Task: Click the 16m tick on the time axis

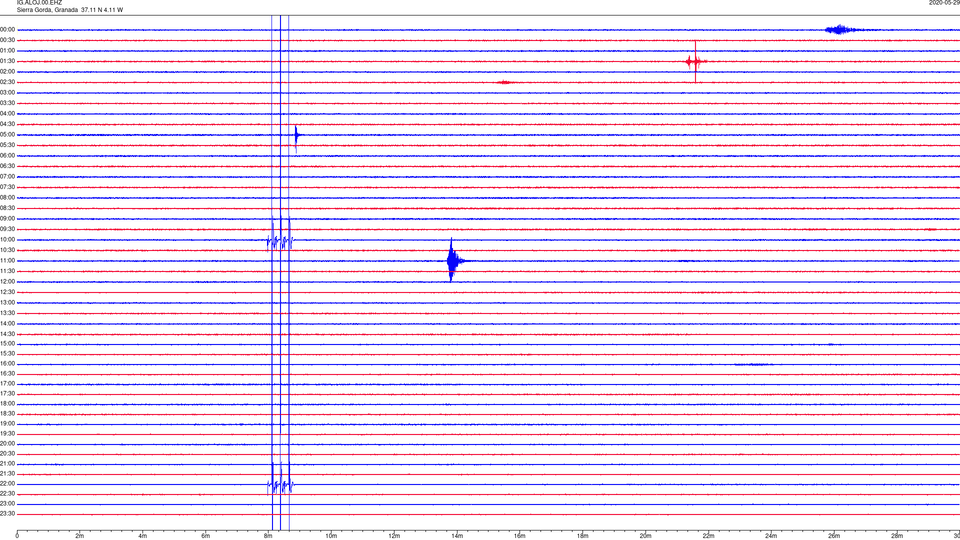Action: pos(520,536)
